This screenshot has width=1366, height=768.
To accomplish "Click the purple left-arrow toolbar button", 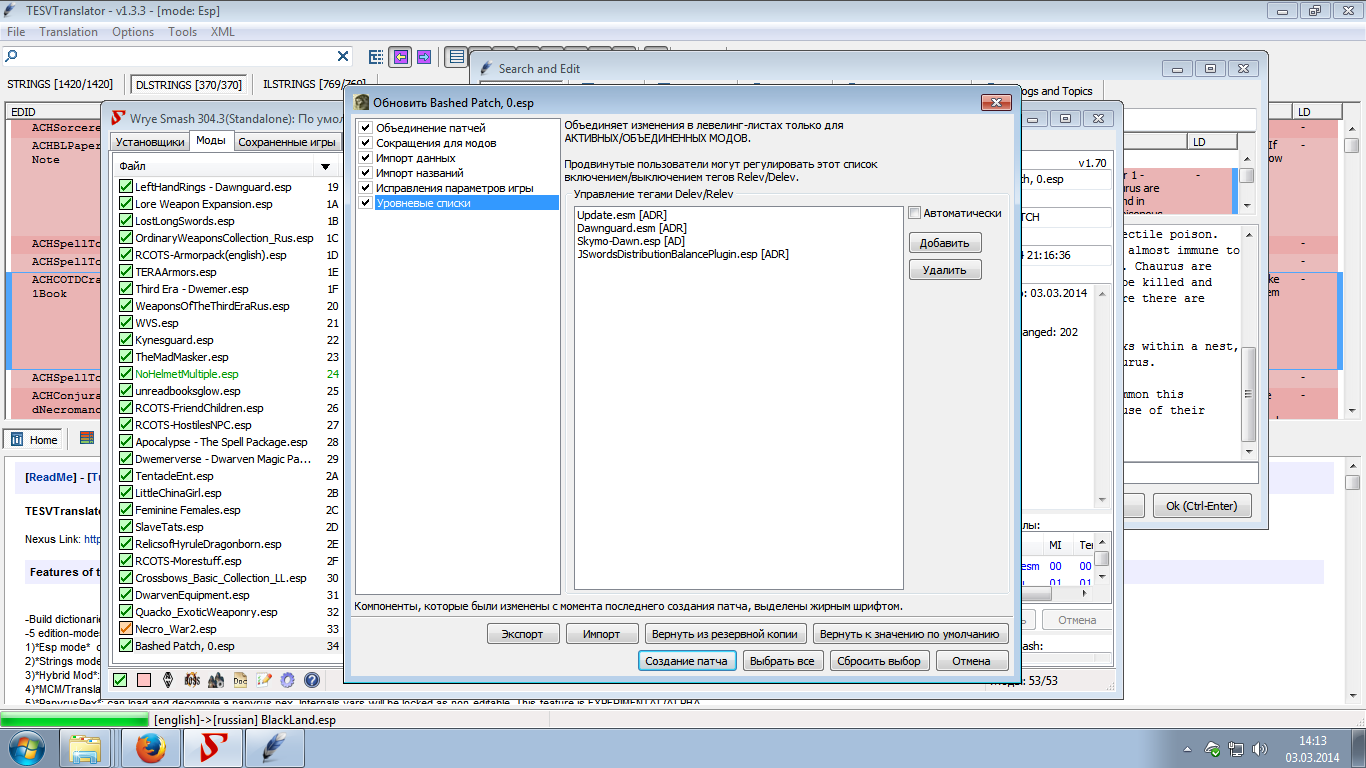I will point(401,57).
